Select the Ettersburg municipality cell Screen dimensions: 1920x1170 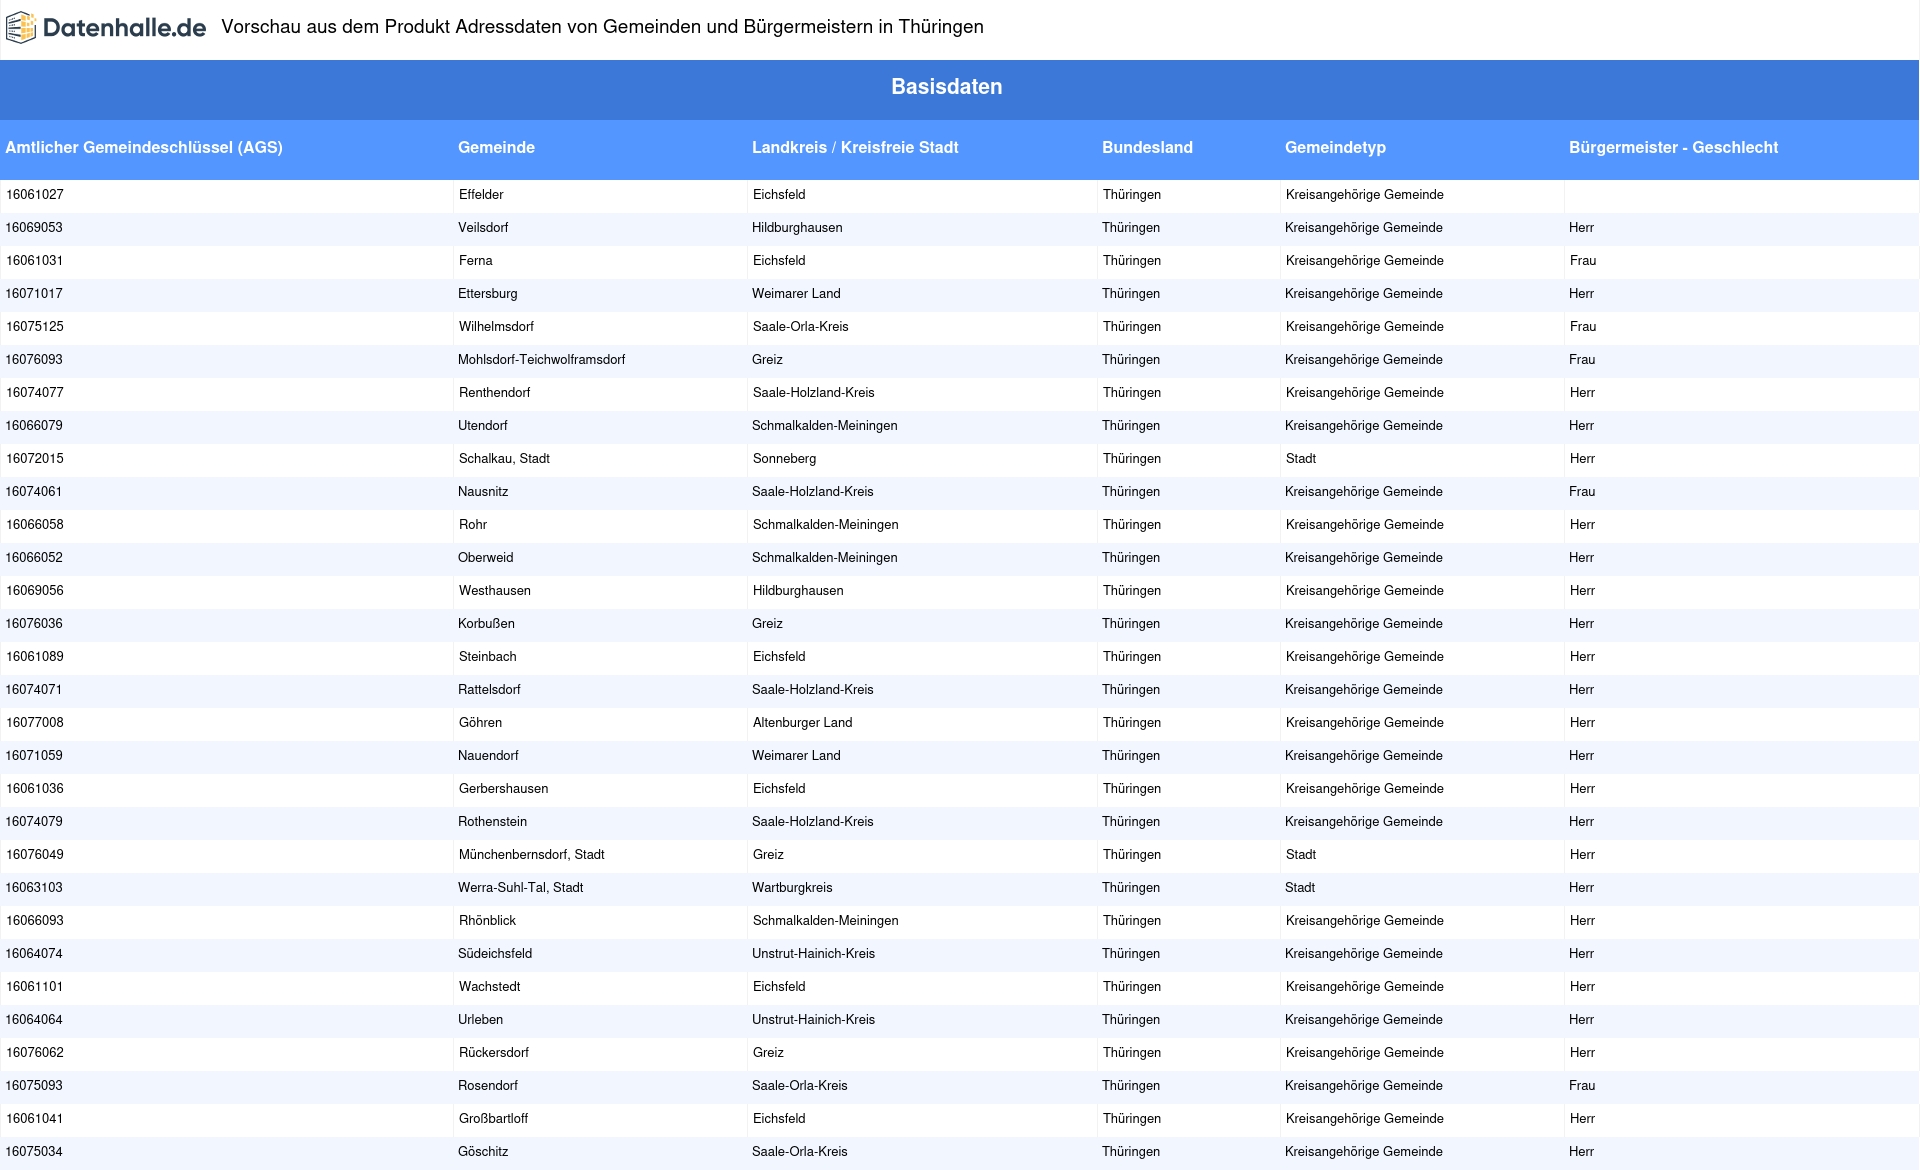coord(488,294)
